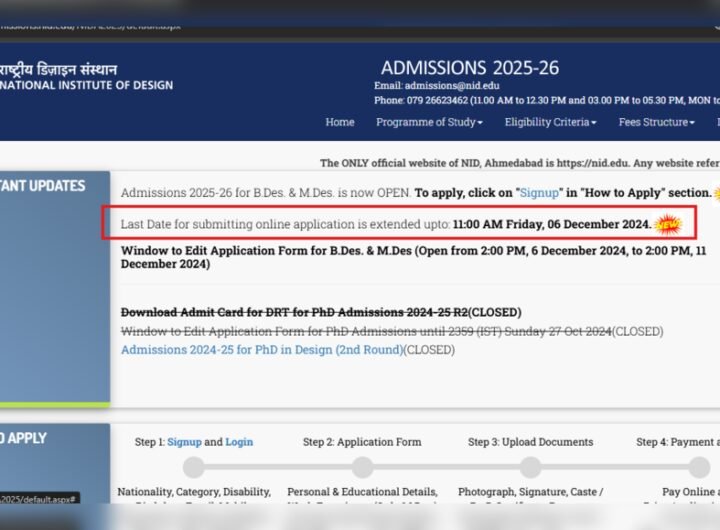The height and width of the screenshot is (530, 720).
Task: Click Window to Edit PhD Admissions struck-through text
Action: click(366, 332)
